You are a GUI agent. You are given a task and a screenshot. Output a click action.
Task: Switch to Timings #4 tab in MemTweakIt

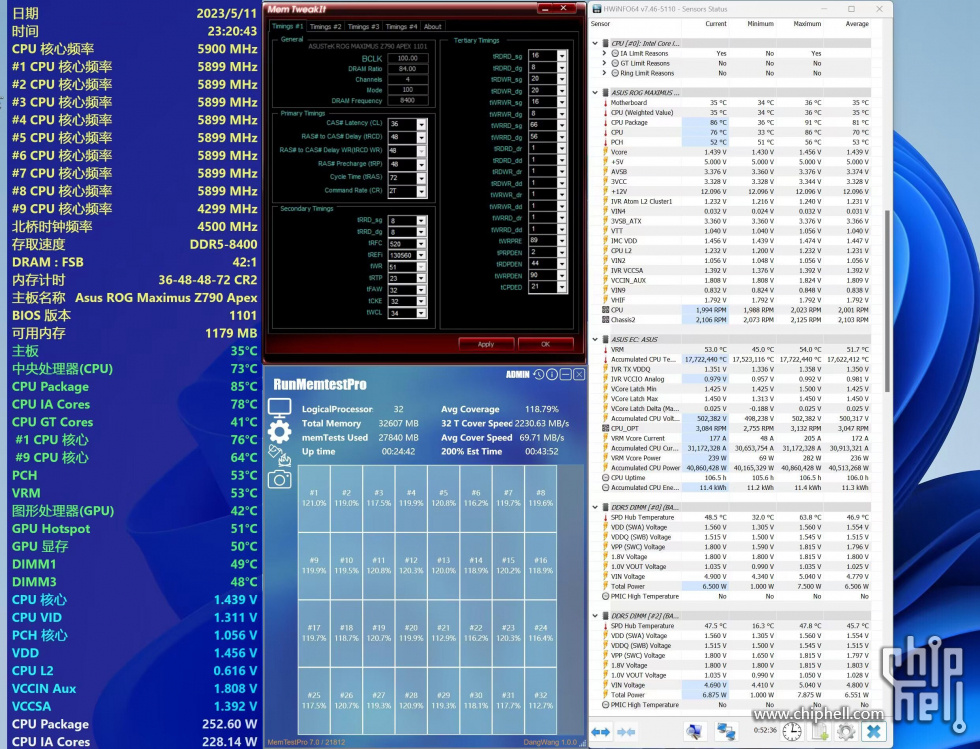[401, 27]
